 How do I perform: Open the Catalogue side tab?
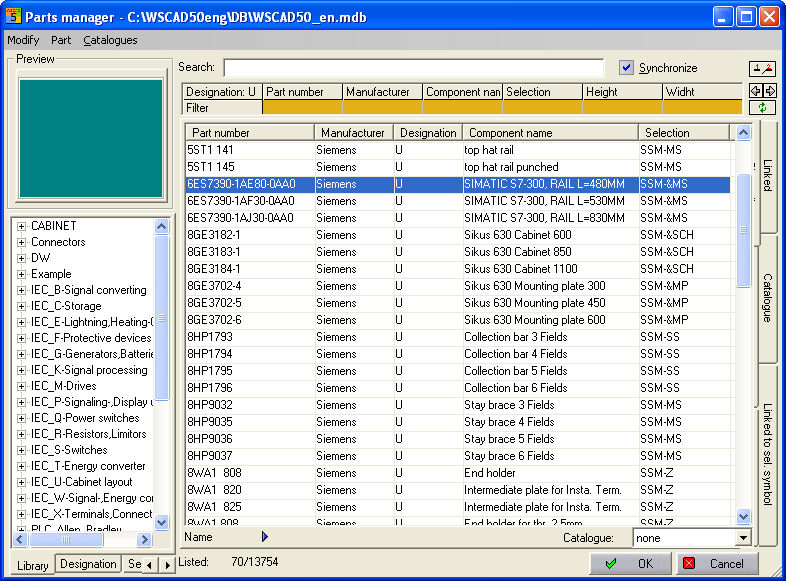tap(768, 298)
